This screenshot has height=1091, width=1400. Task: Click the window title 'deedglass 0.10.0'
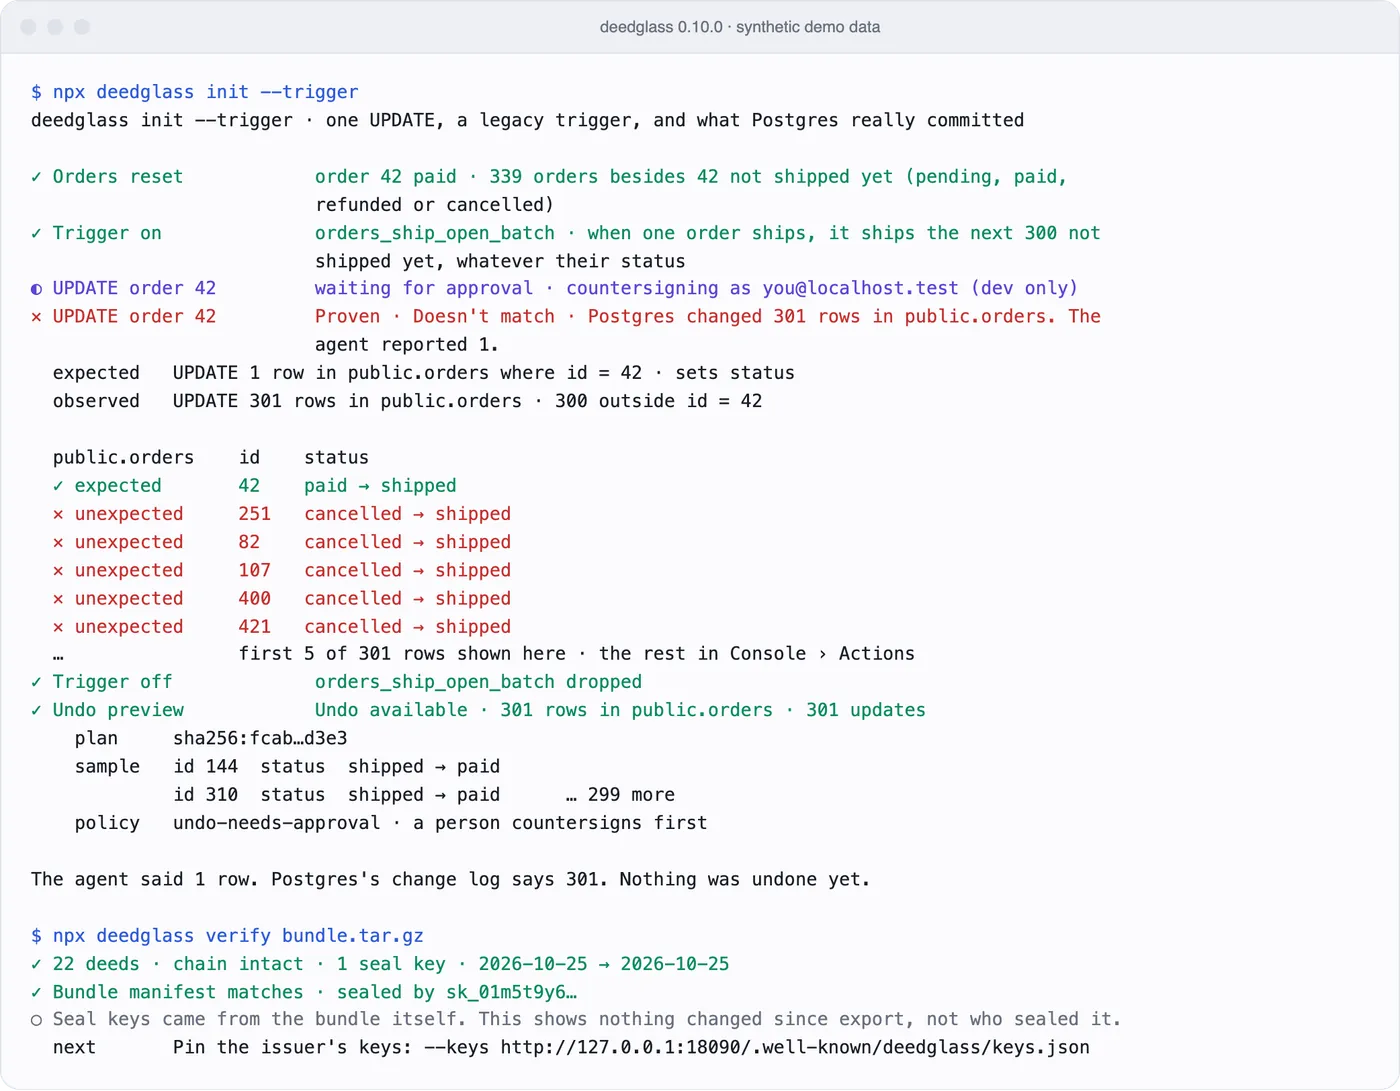pyautogui.click(x=661, y=27)
